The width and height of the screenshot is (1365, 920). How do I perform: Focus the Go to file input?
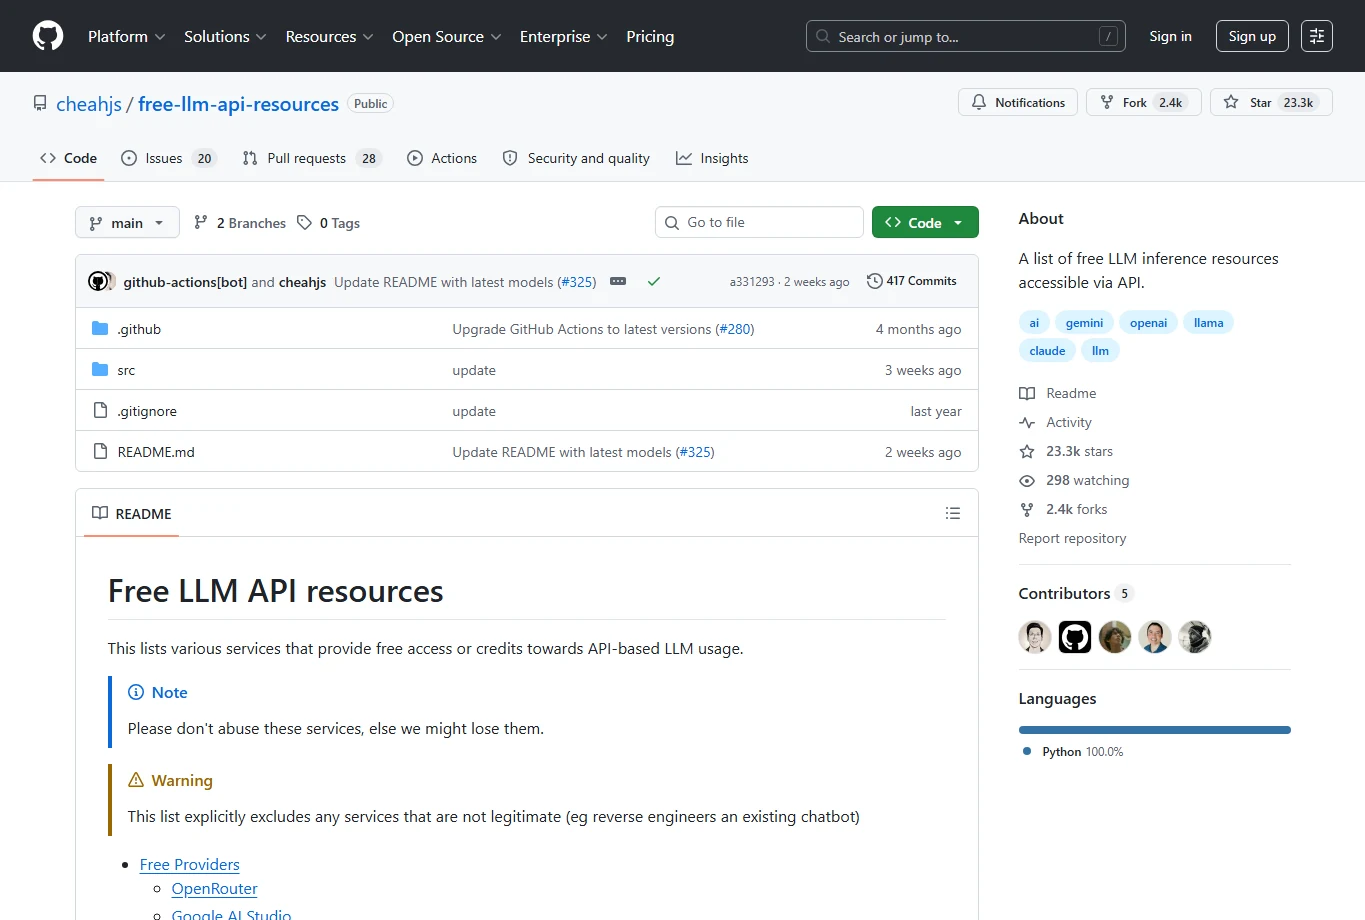pyautogui.click(x=759, y=222)
